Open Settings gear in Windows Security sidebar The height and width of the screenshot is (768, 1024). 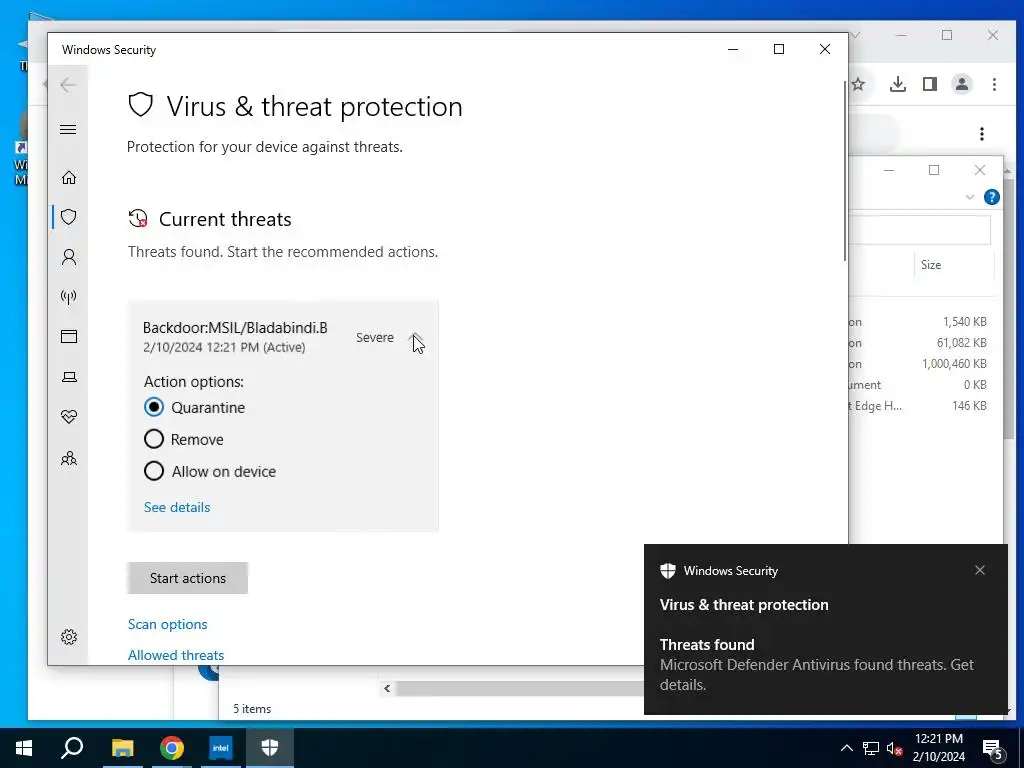pyautogui.click(x=69, y=637)
